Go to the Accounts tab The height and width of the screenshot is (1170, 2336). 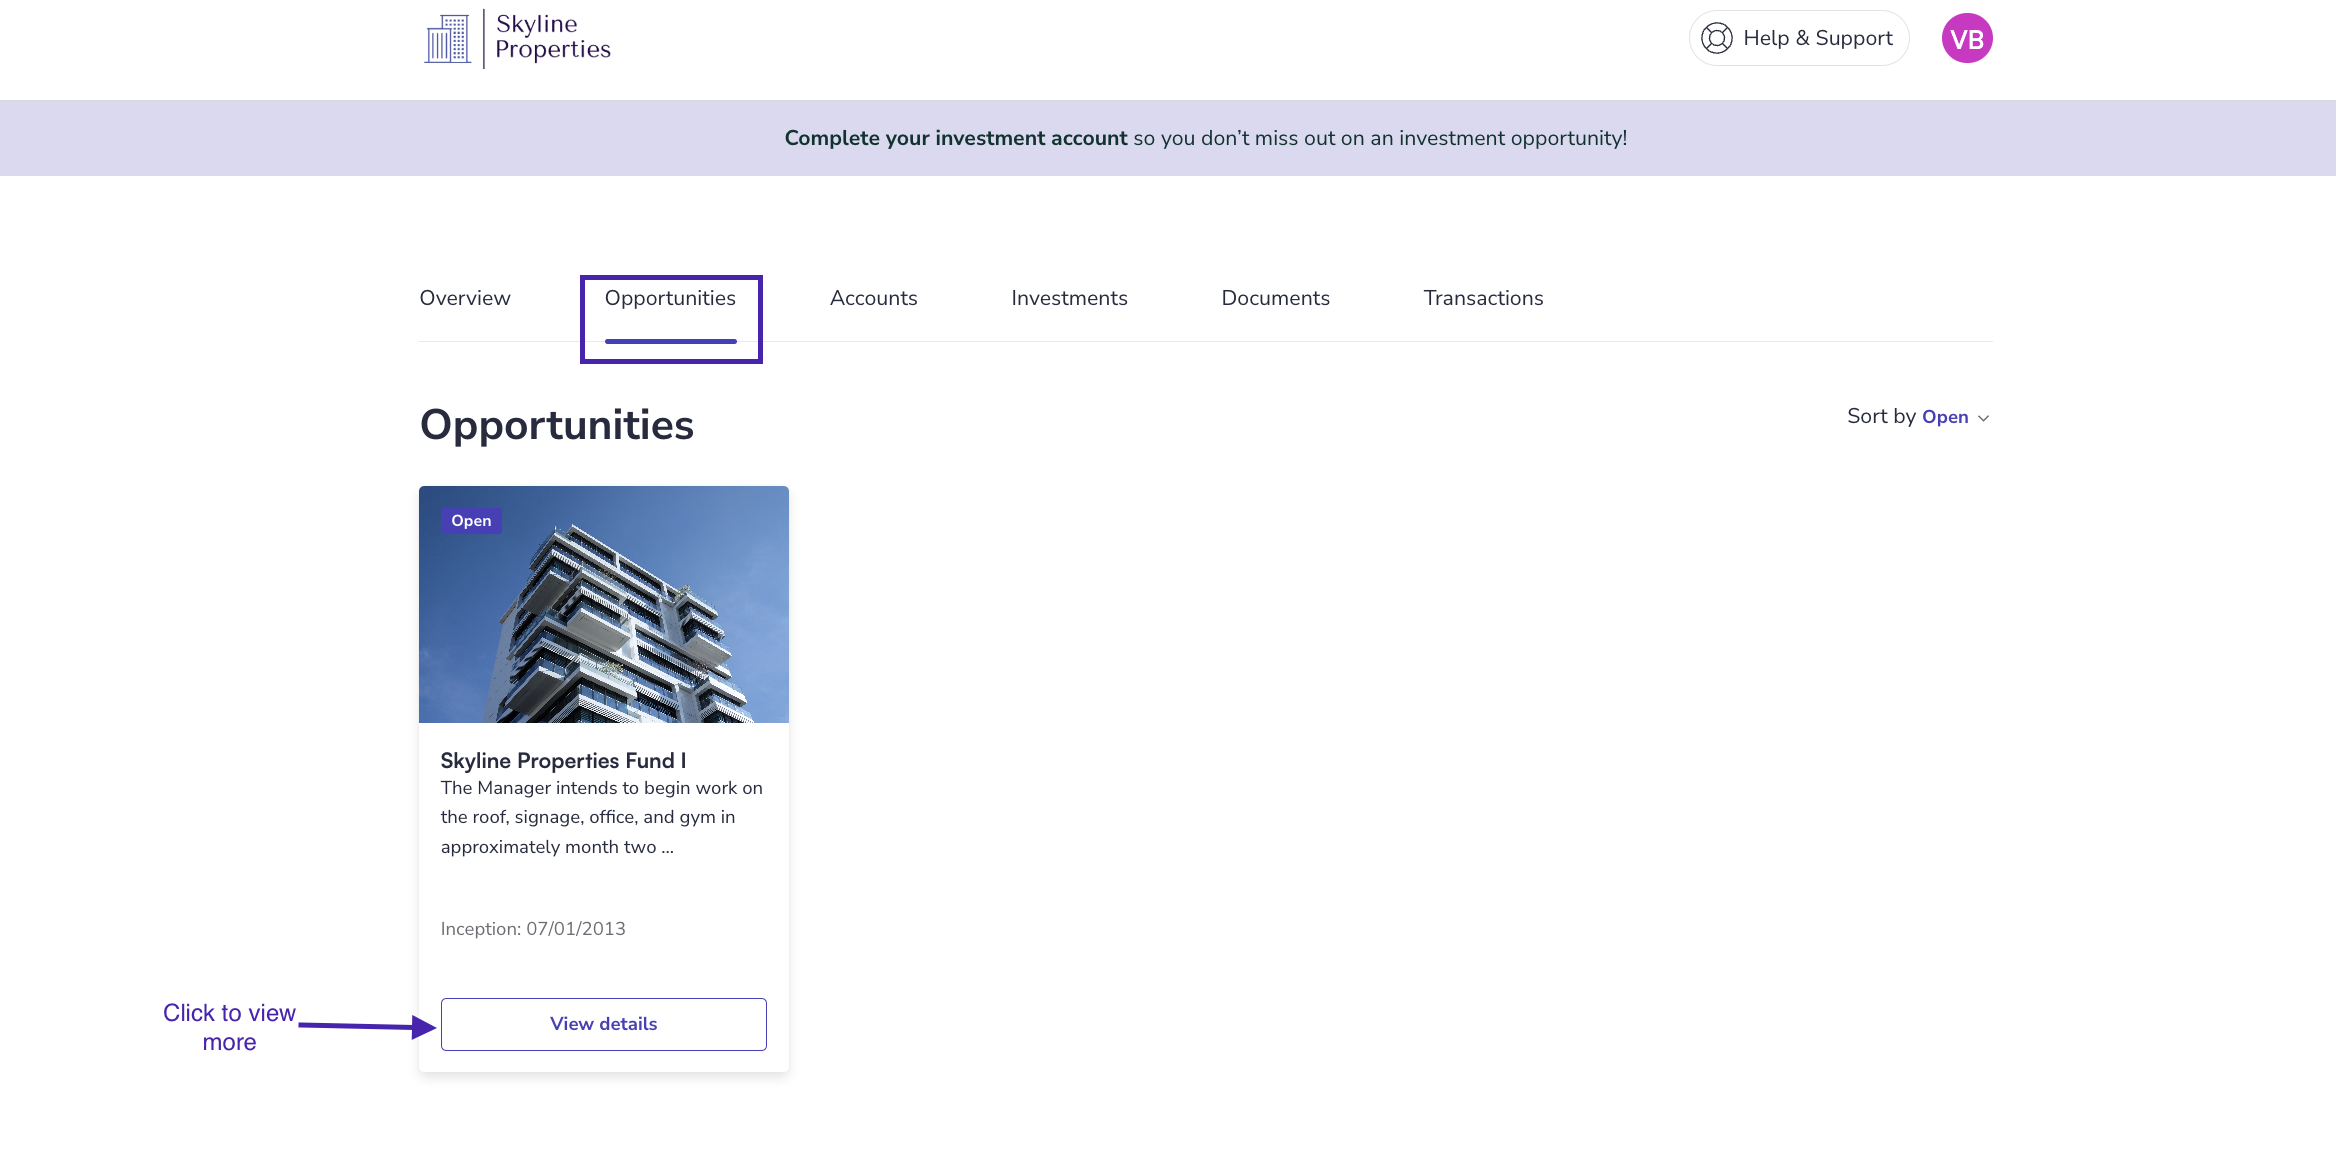[873, 298]
